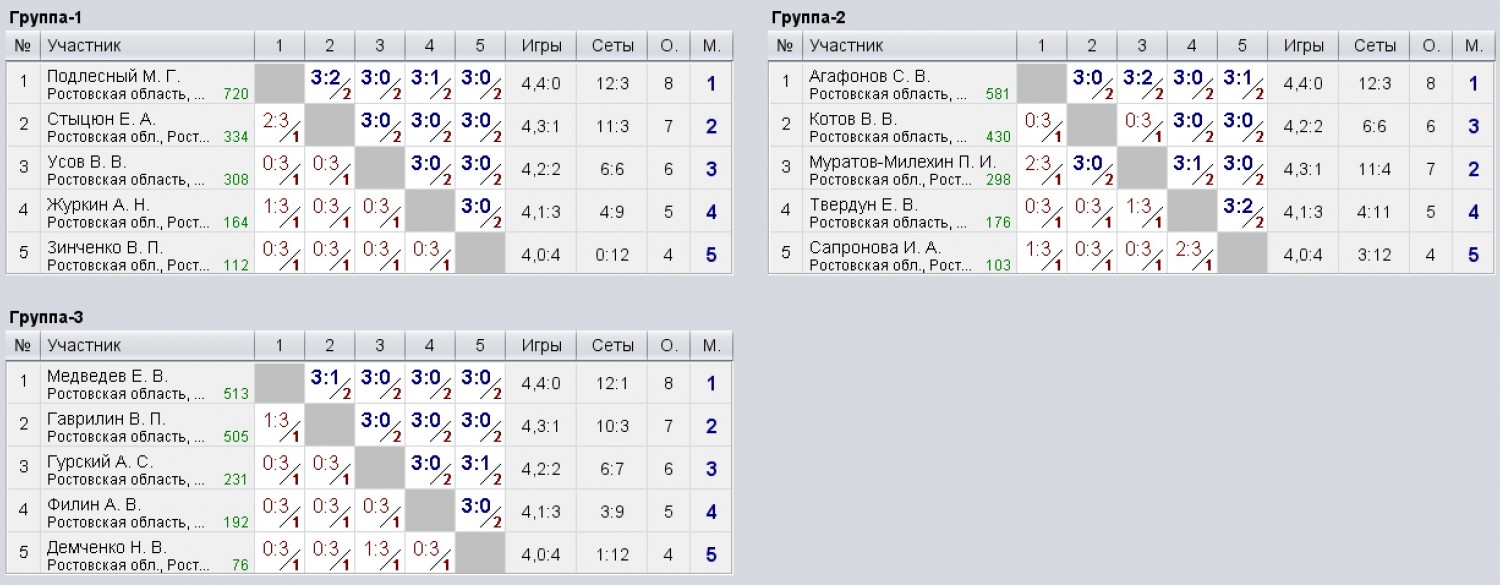Open participant Гаврилин В. П.
The height and width of the screenshot is (585, 1500).
click(x=106, y=419)
